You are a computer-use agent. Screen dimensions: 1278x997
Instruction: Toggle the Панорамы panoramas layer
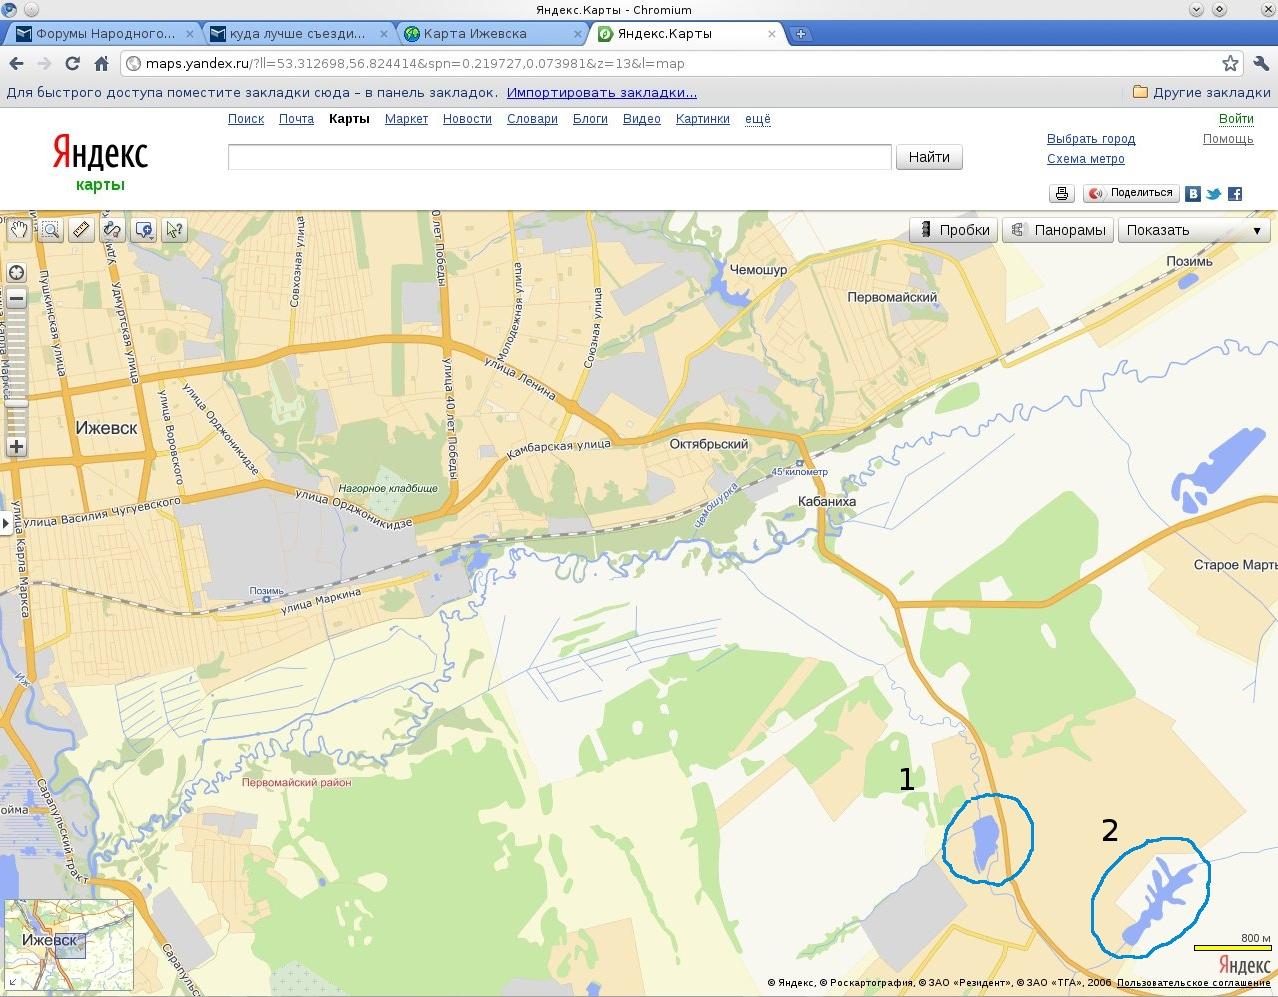coord(1058,230)
